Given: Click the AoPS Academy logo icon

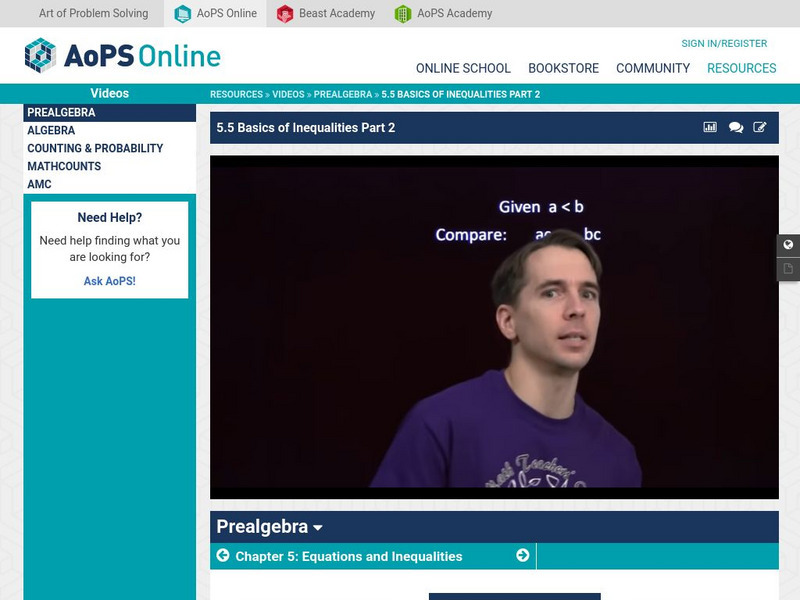Looking at the screenshot, I should point(399,14).
